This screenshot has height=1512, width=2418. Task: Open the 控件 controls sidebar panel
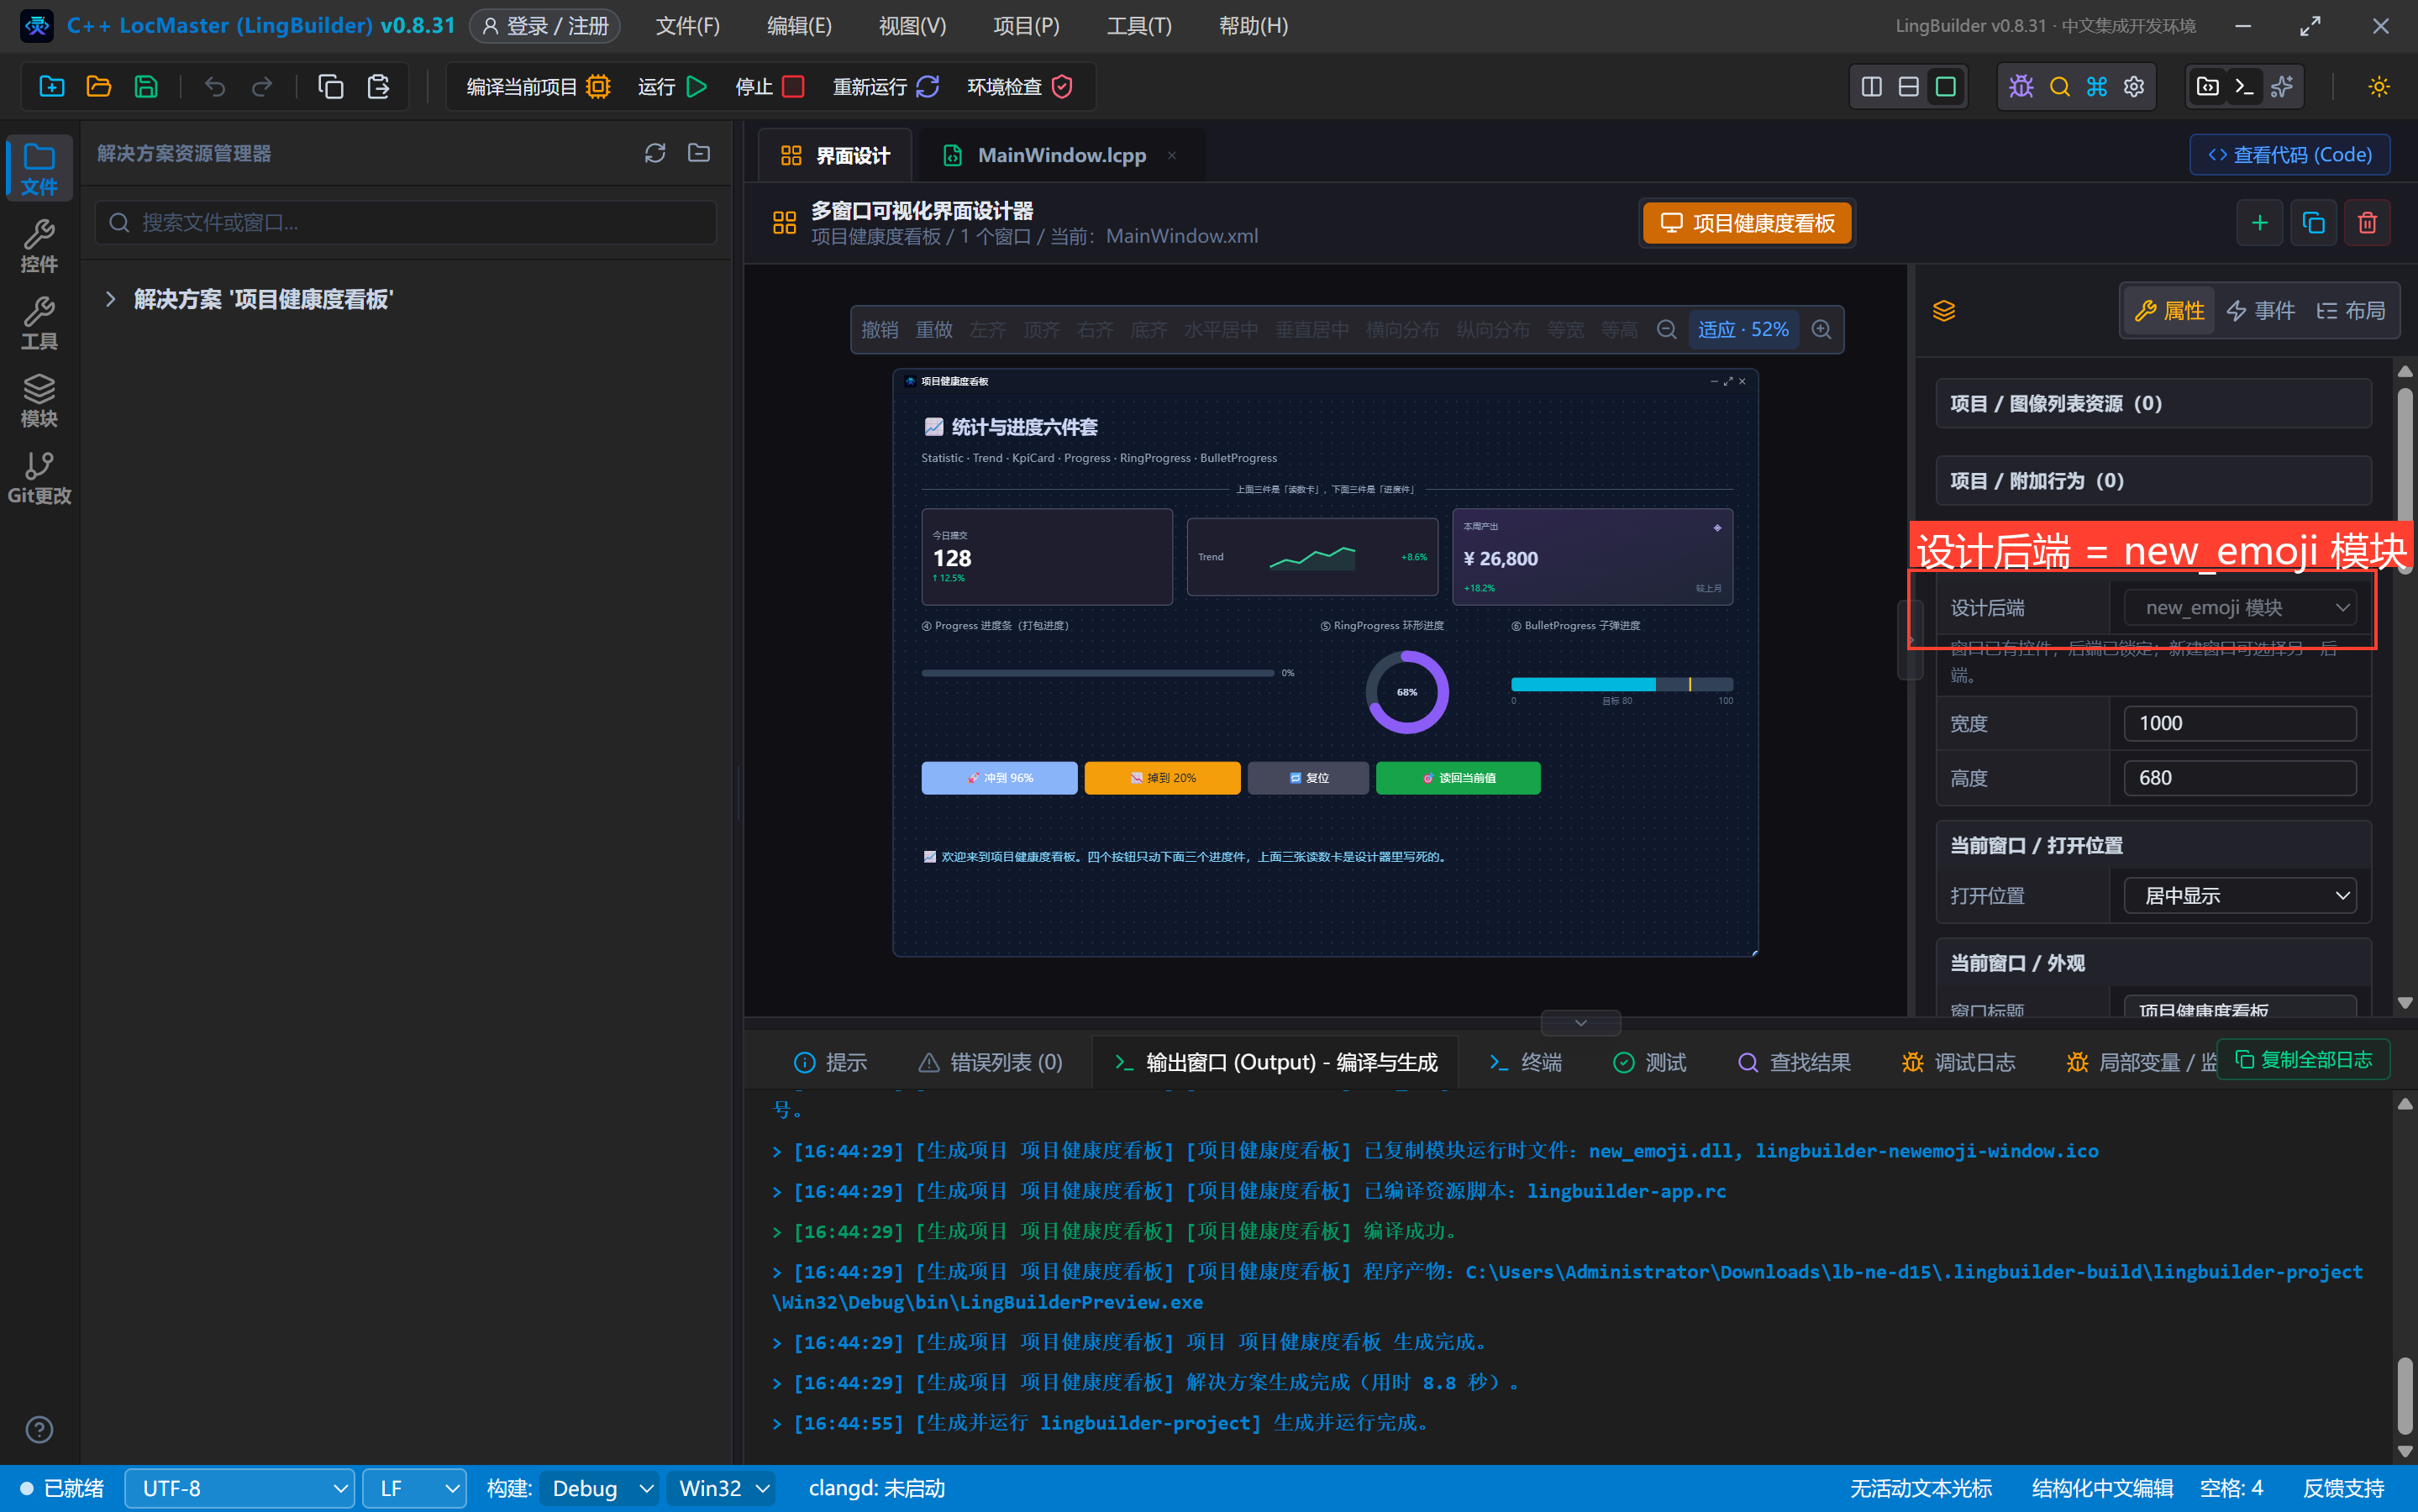click(x=39, y=246)
